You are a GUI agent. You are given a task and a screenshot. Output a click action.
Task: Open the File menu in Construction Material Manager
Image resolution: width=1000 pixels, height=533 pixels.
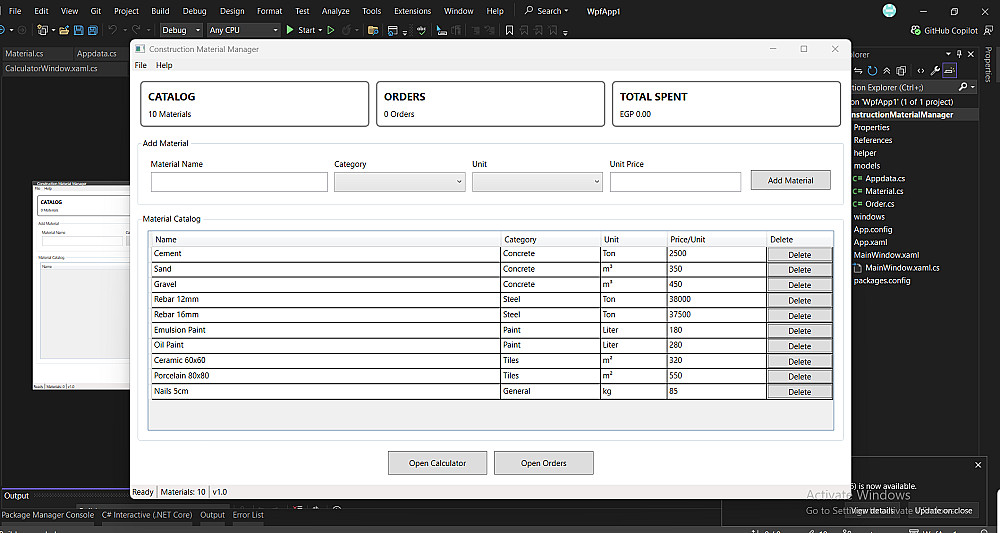(x=141, y=65)
